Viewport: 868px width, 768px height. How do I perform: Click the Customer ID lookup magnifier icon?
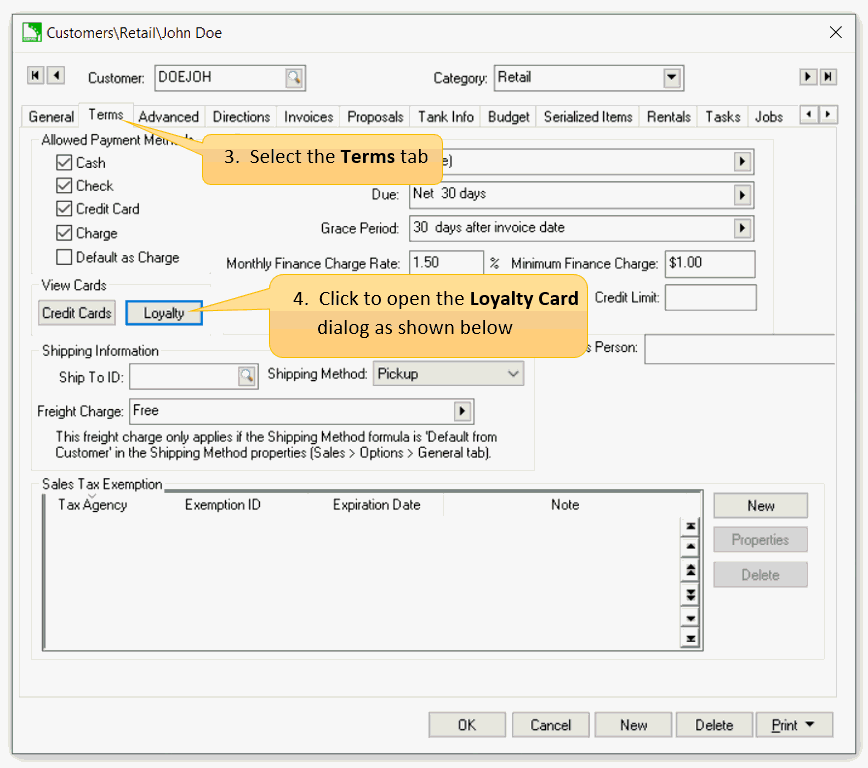click(293, 77)
